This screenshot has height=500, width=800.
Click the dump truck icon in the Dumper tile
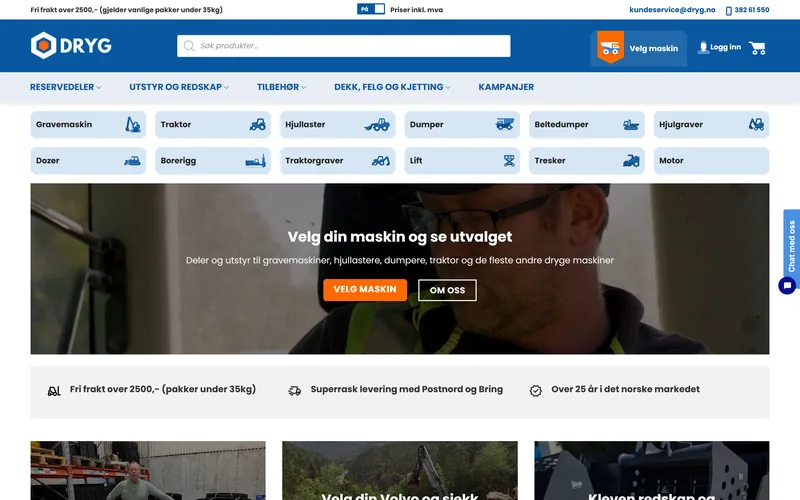(x=505, y=124)
